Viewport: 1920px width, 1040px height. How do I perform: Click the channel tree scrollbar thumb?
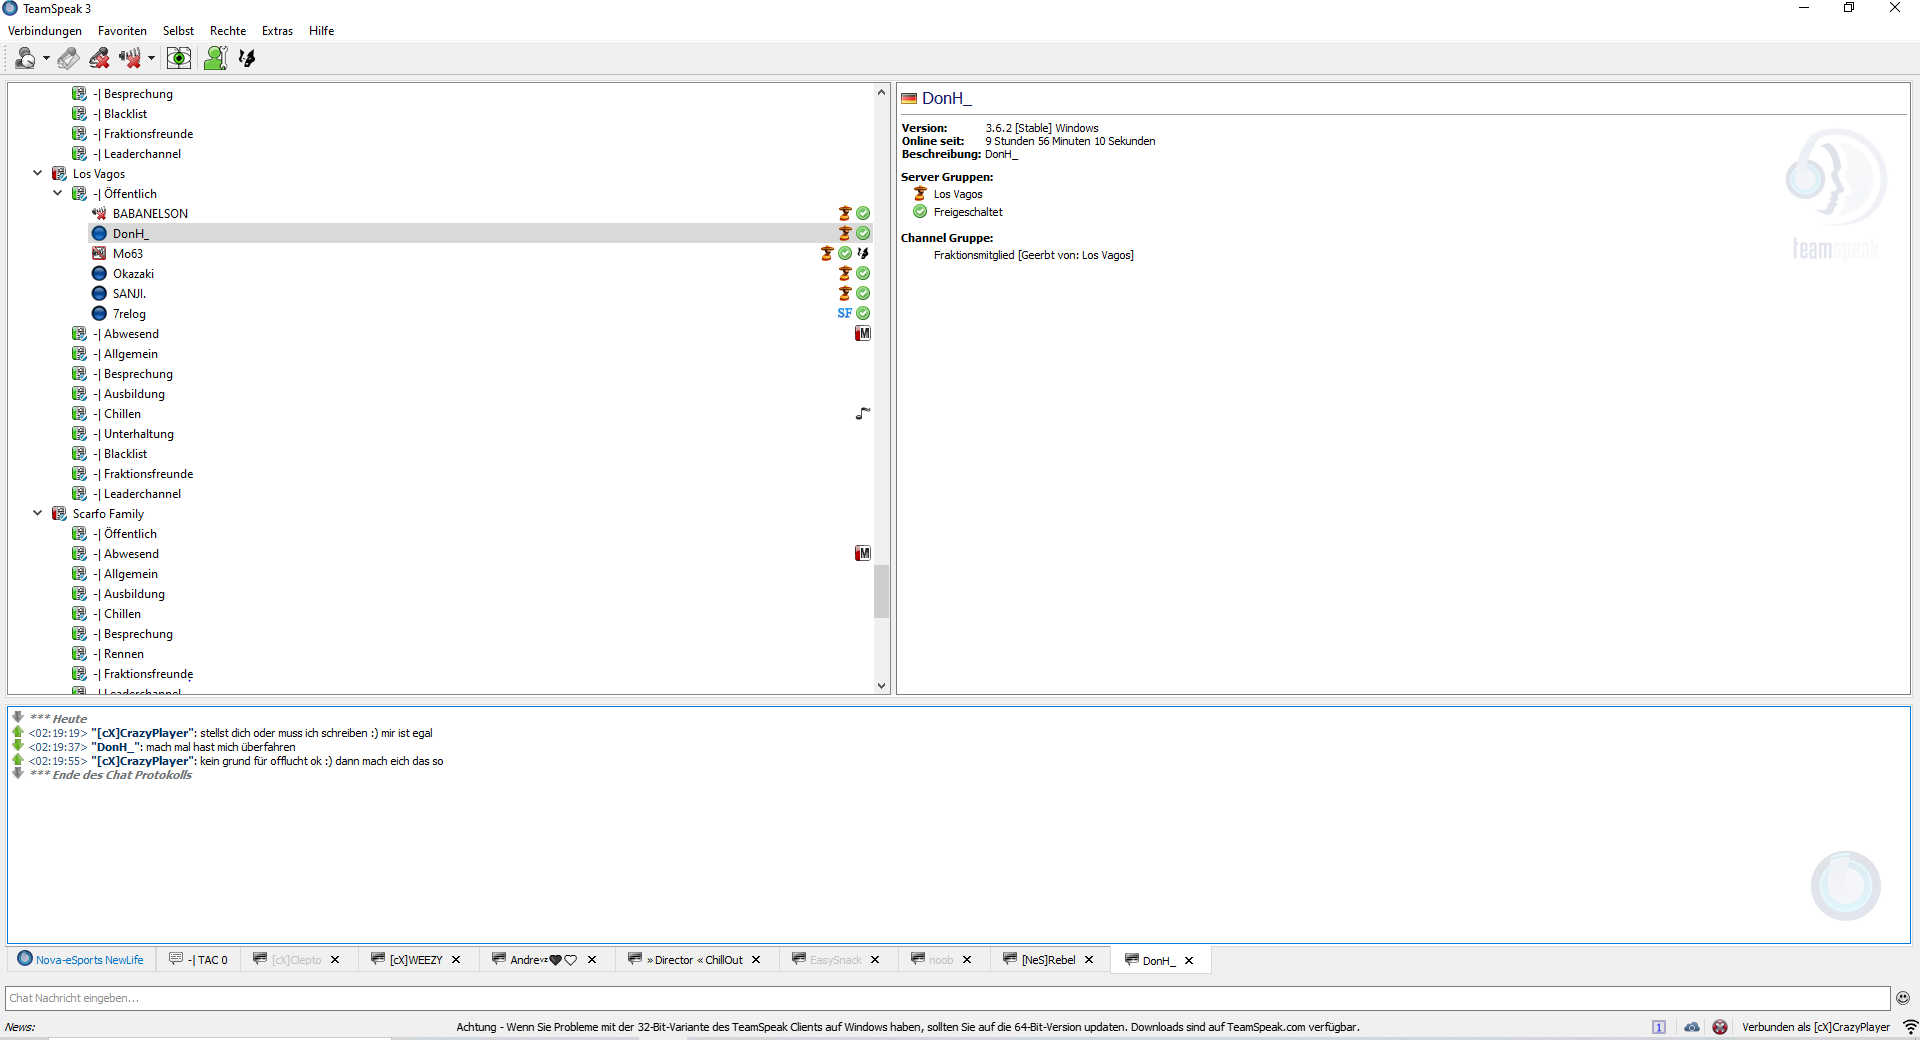tap(881, 592)
